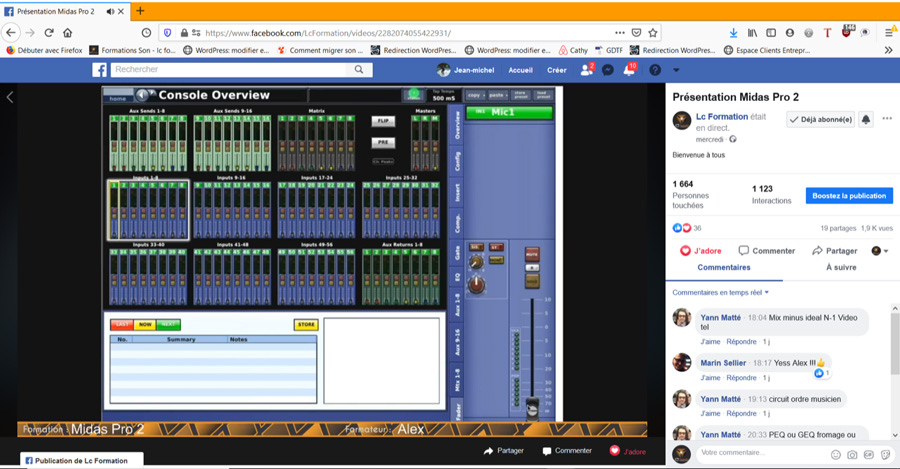Toggle the FLIP button in console

click(383, 121)
